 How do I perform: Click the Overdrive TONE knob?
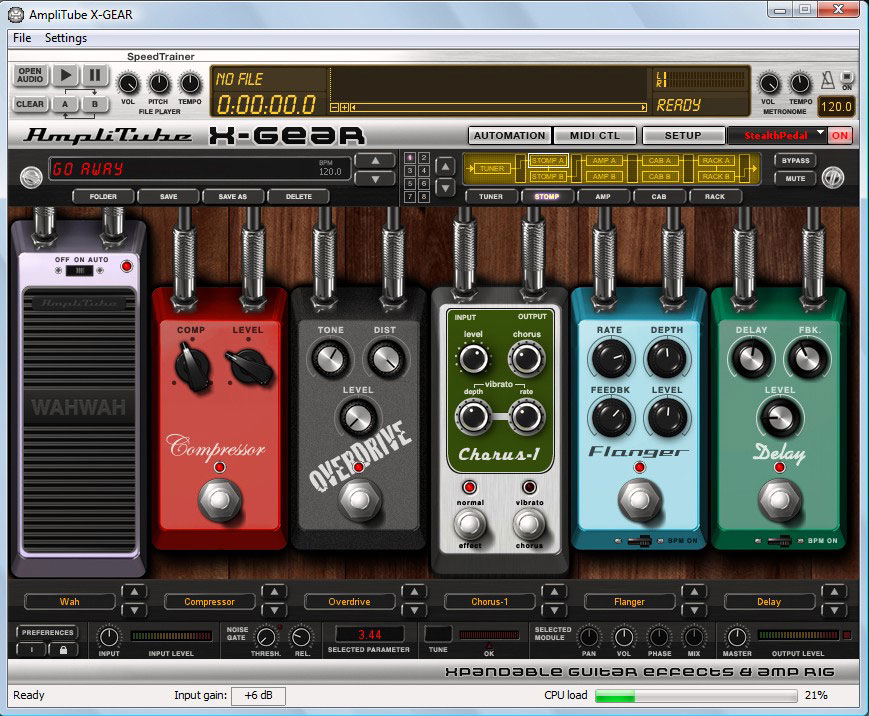point(330,358)
